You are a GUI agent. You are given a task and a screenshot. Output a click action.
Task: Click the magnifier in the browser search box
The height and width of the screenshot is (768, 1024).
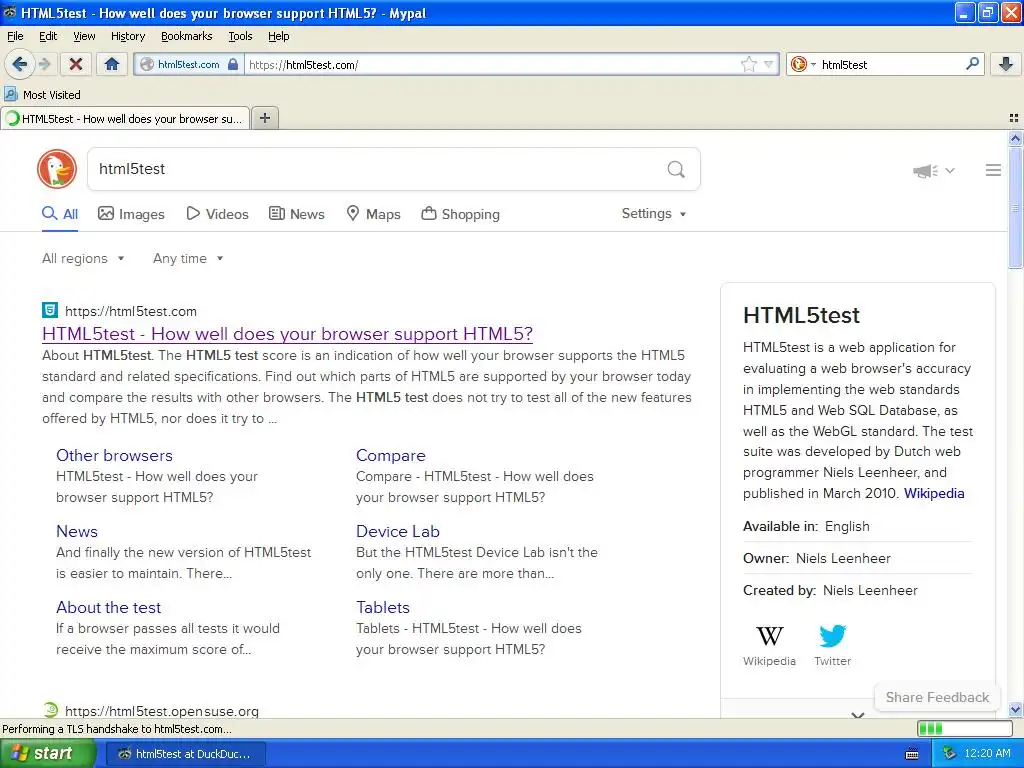972,64
